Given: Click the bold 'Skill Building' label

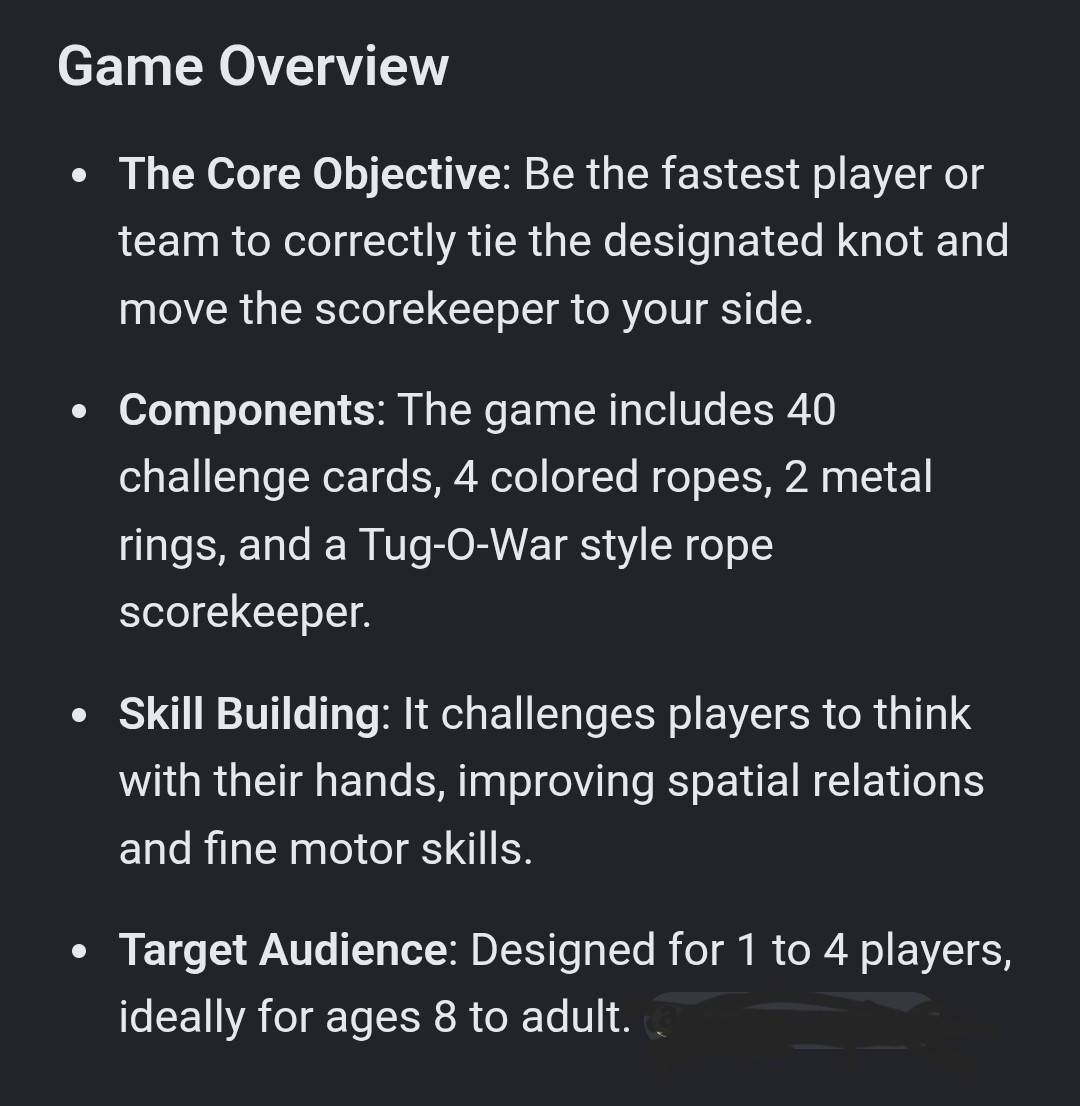Looking at the screenshot, I should click(250, 713).
